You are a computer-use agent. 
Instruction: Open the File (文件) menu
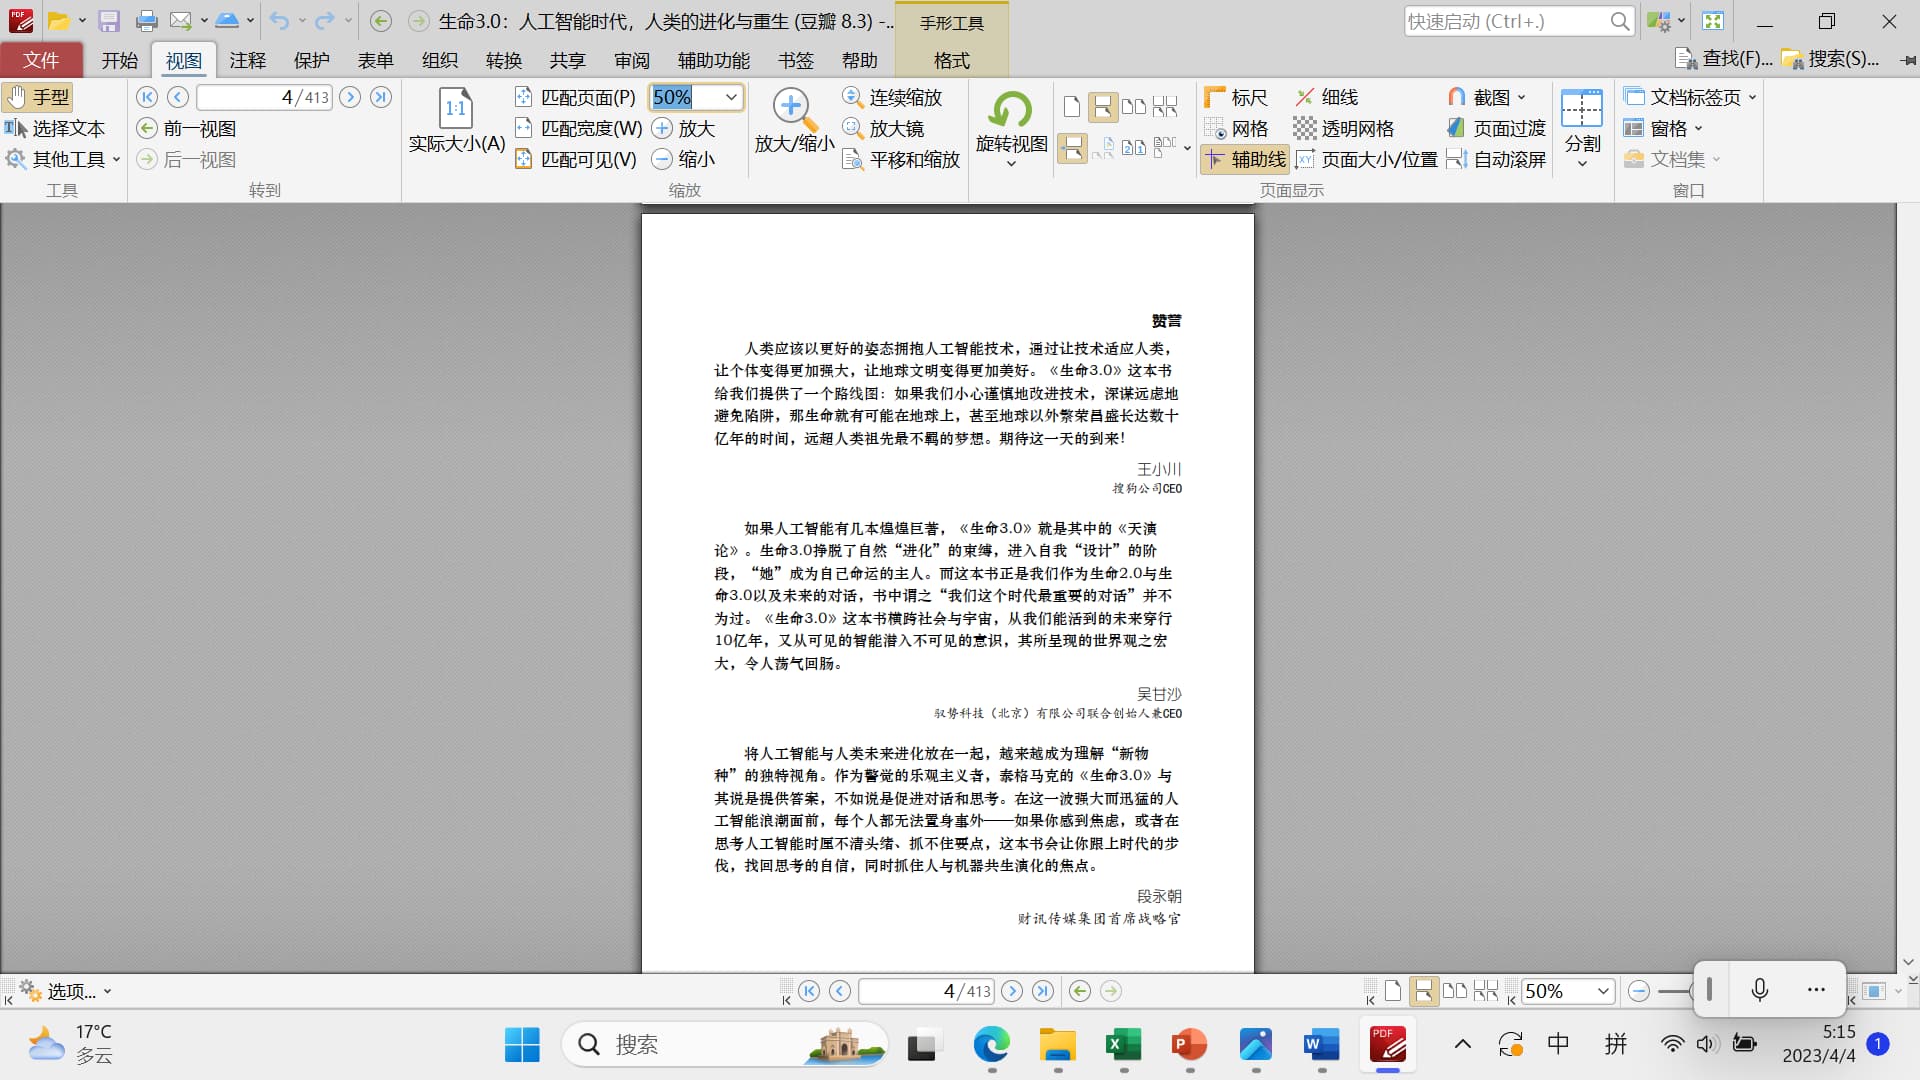click(41, 61)
